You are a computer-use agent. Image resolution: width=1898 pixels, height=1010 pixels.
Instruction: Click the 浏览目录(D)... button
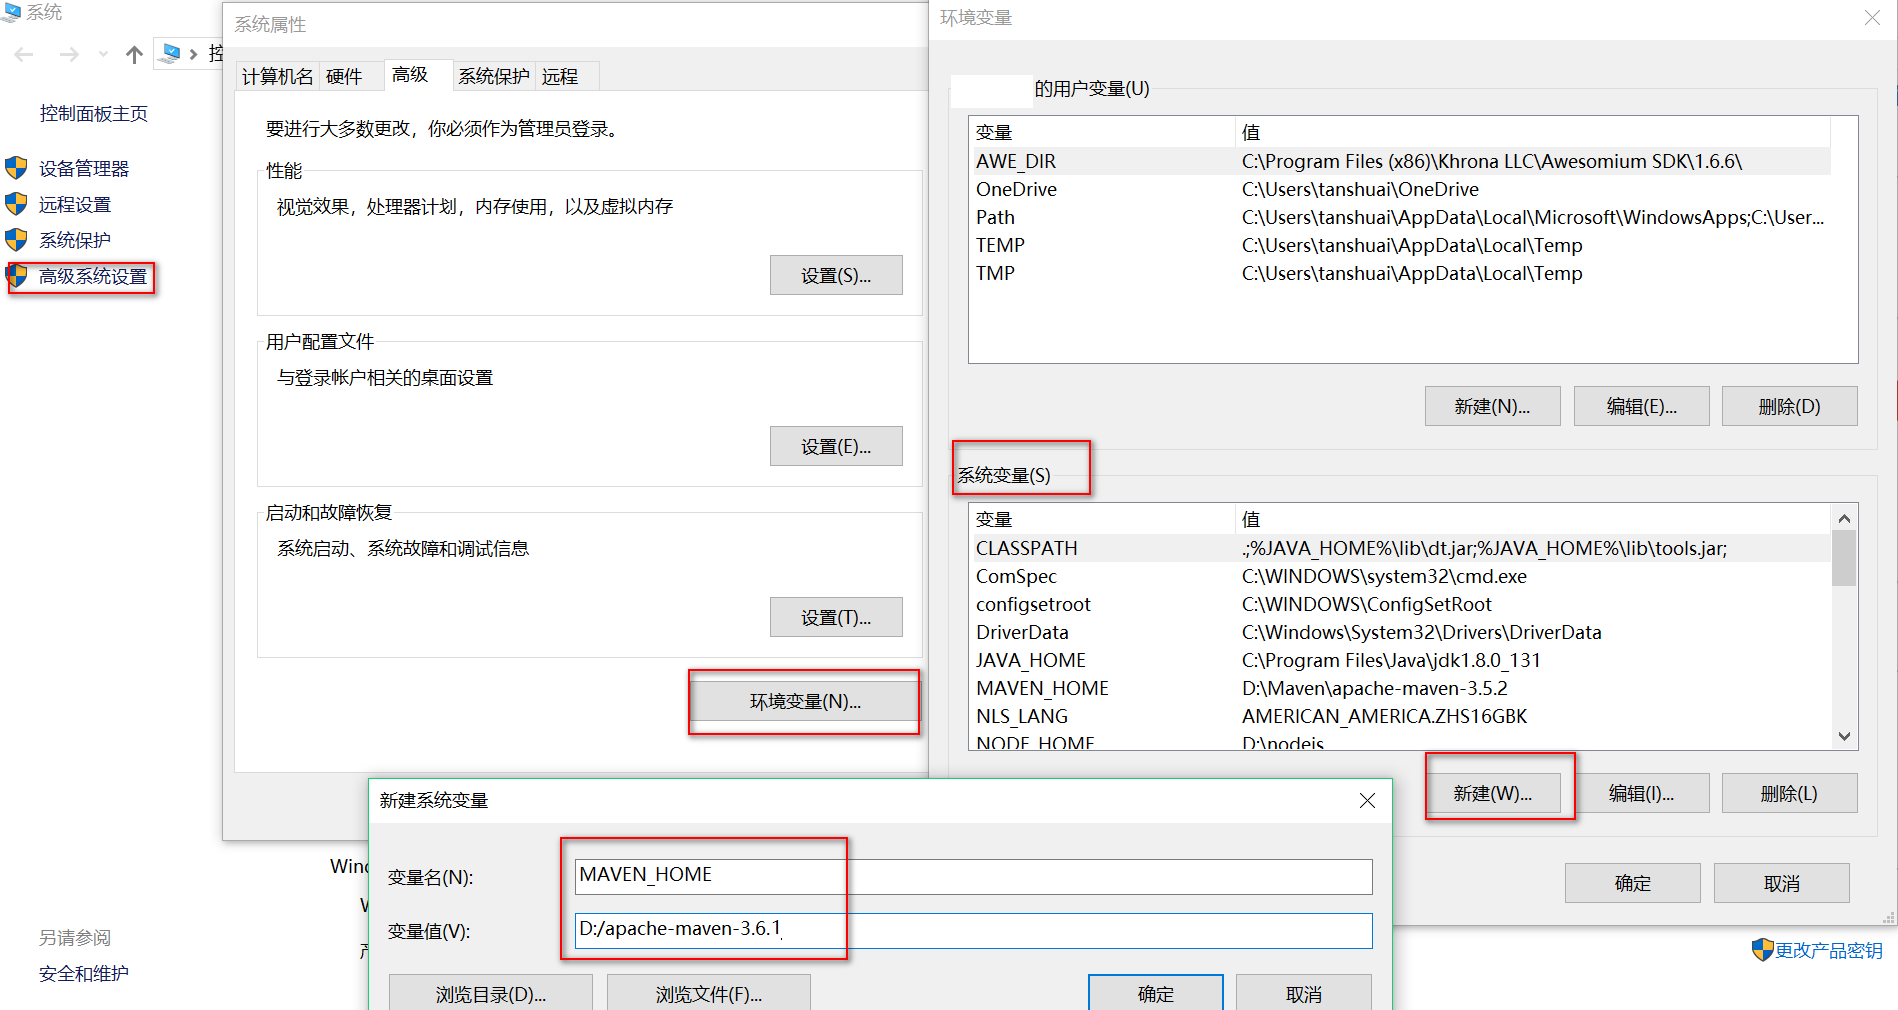point(490,993)
